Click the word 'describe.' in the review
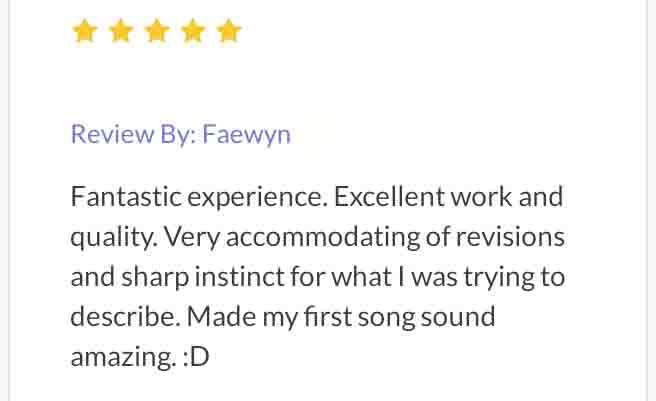 tap(126, 316)
